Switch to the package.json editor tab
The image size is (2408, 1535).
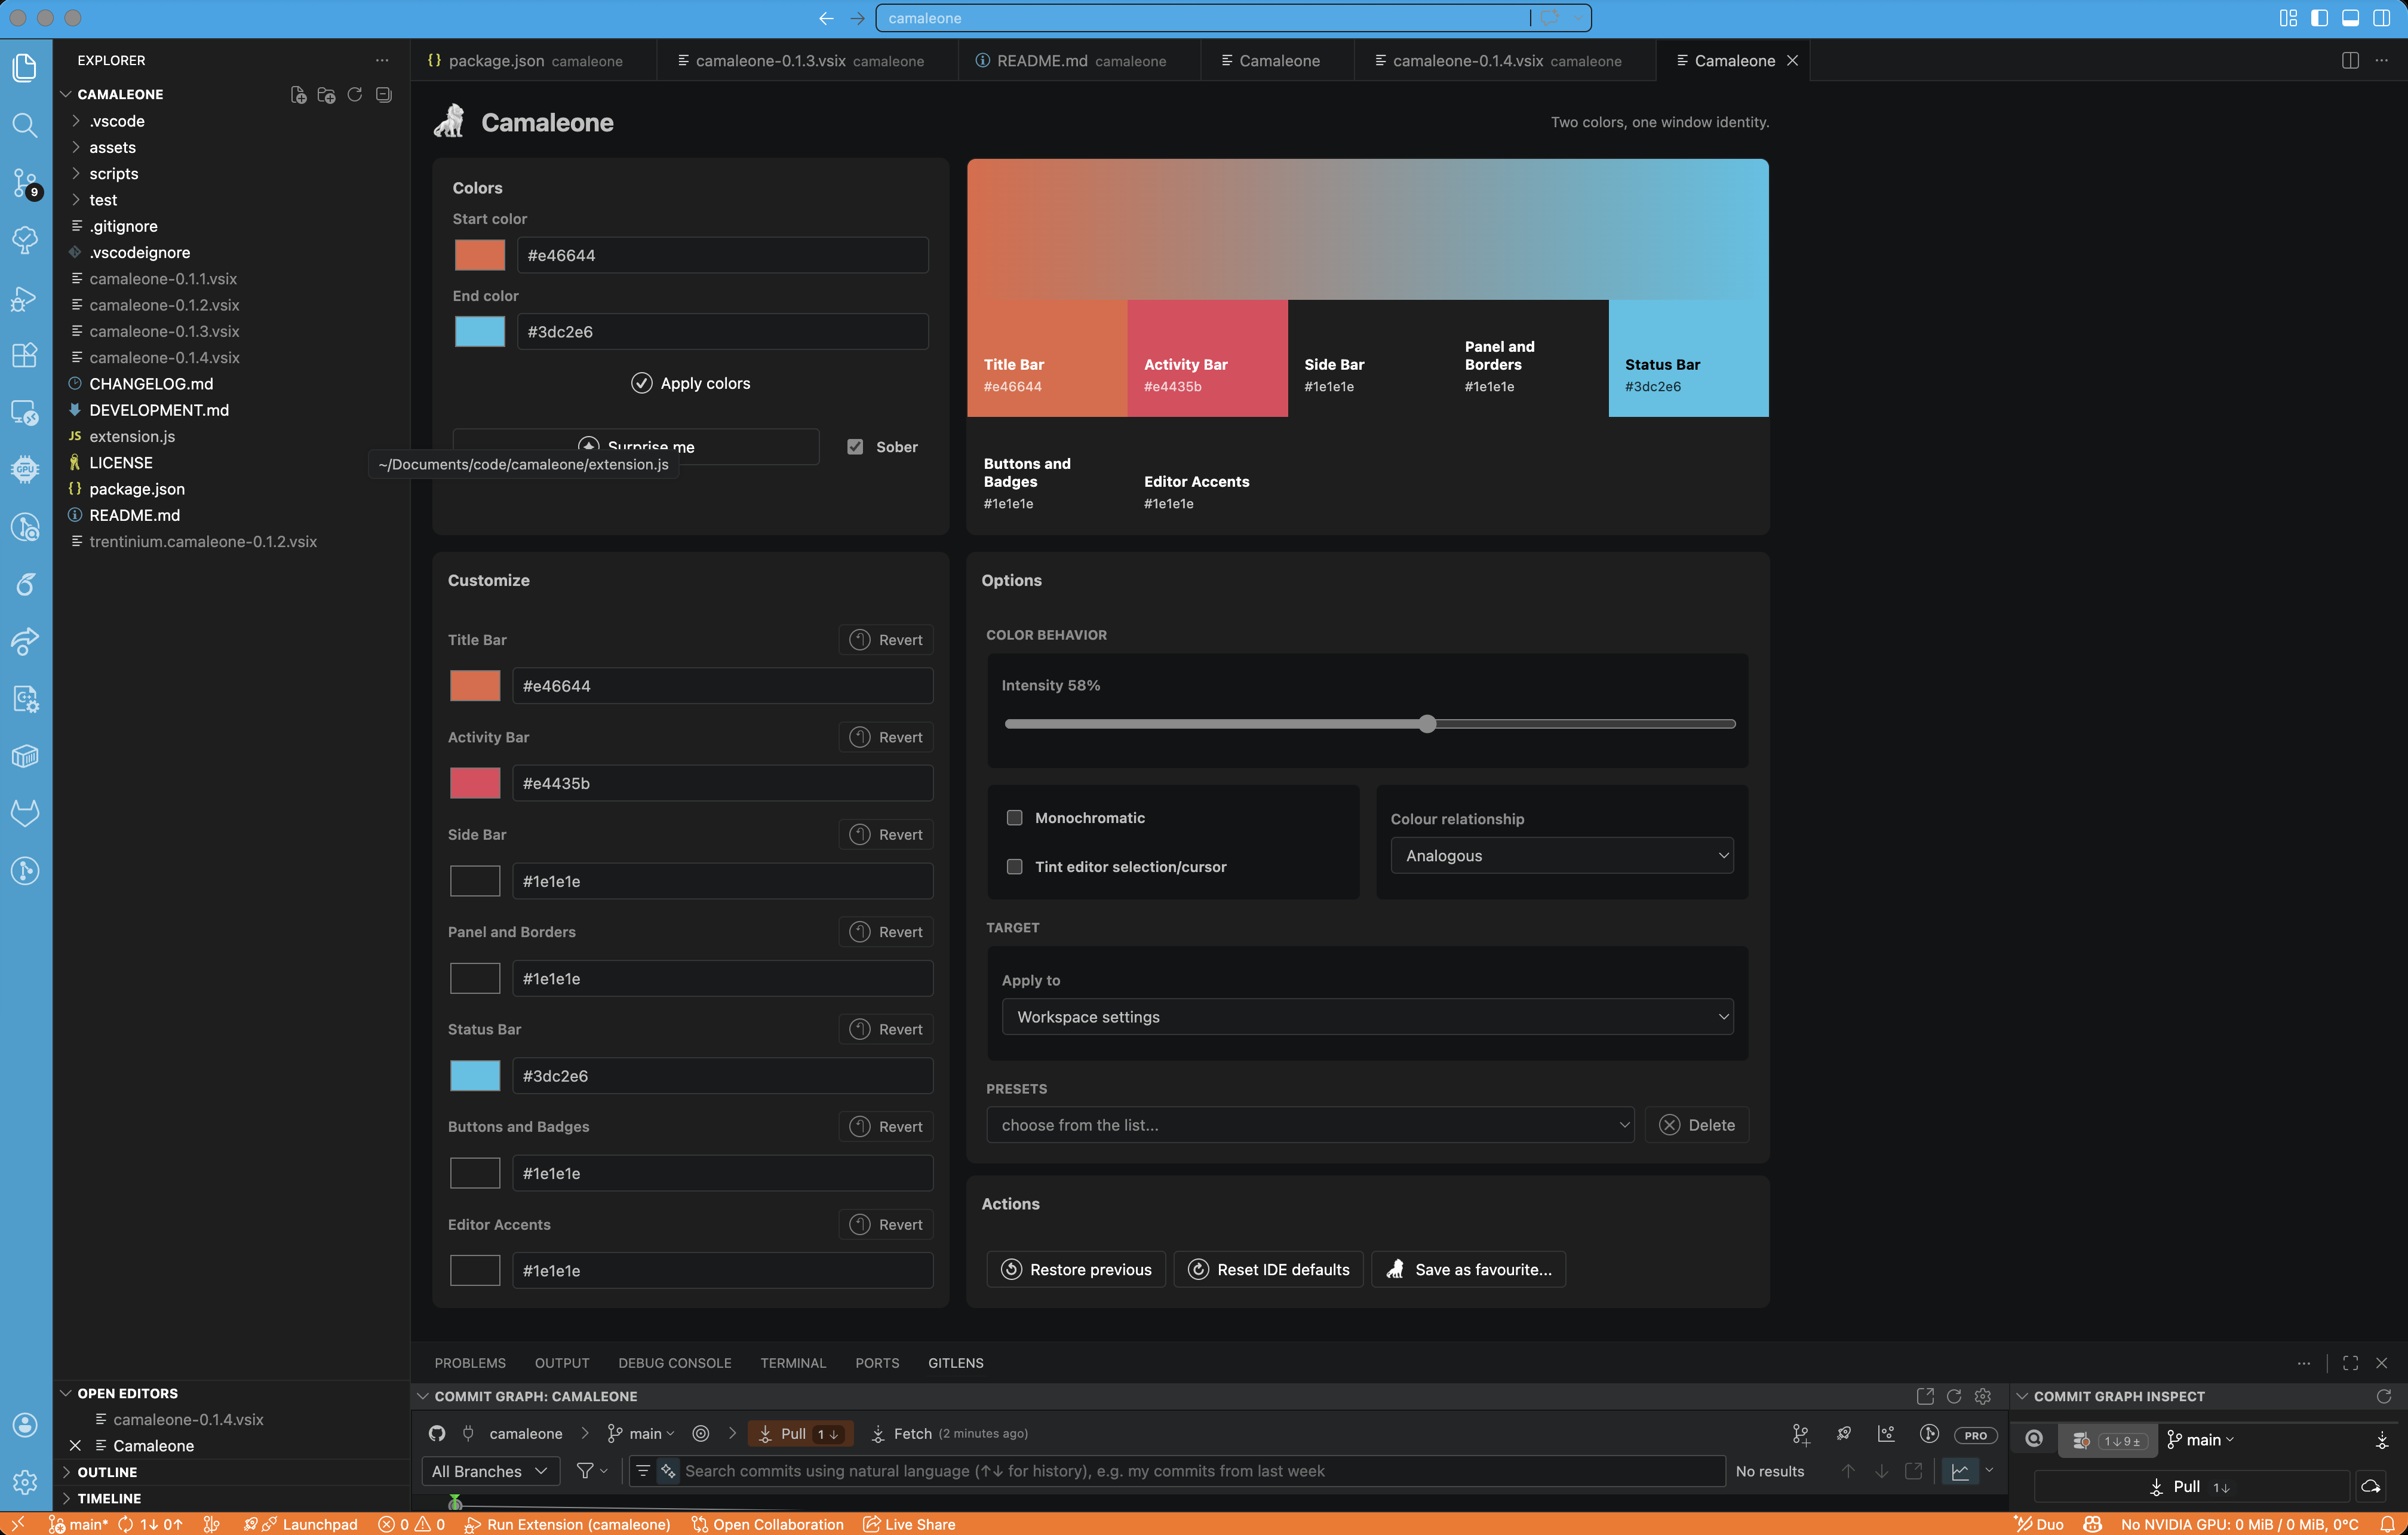click(534, 60)
